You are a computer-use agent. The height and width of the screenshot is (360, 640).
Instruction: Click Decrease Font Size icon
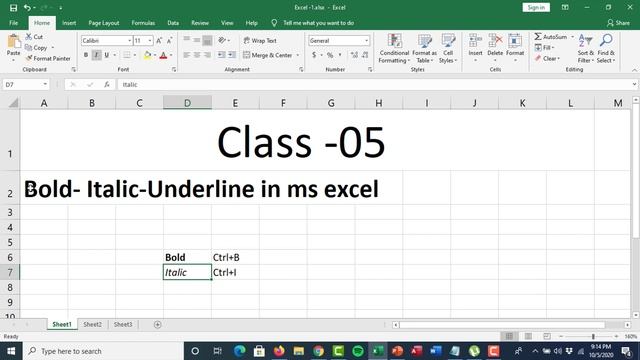(169, 40)
